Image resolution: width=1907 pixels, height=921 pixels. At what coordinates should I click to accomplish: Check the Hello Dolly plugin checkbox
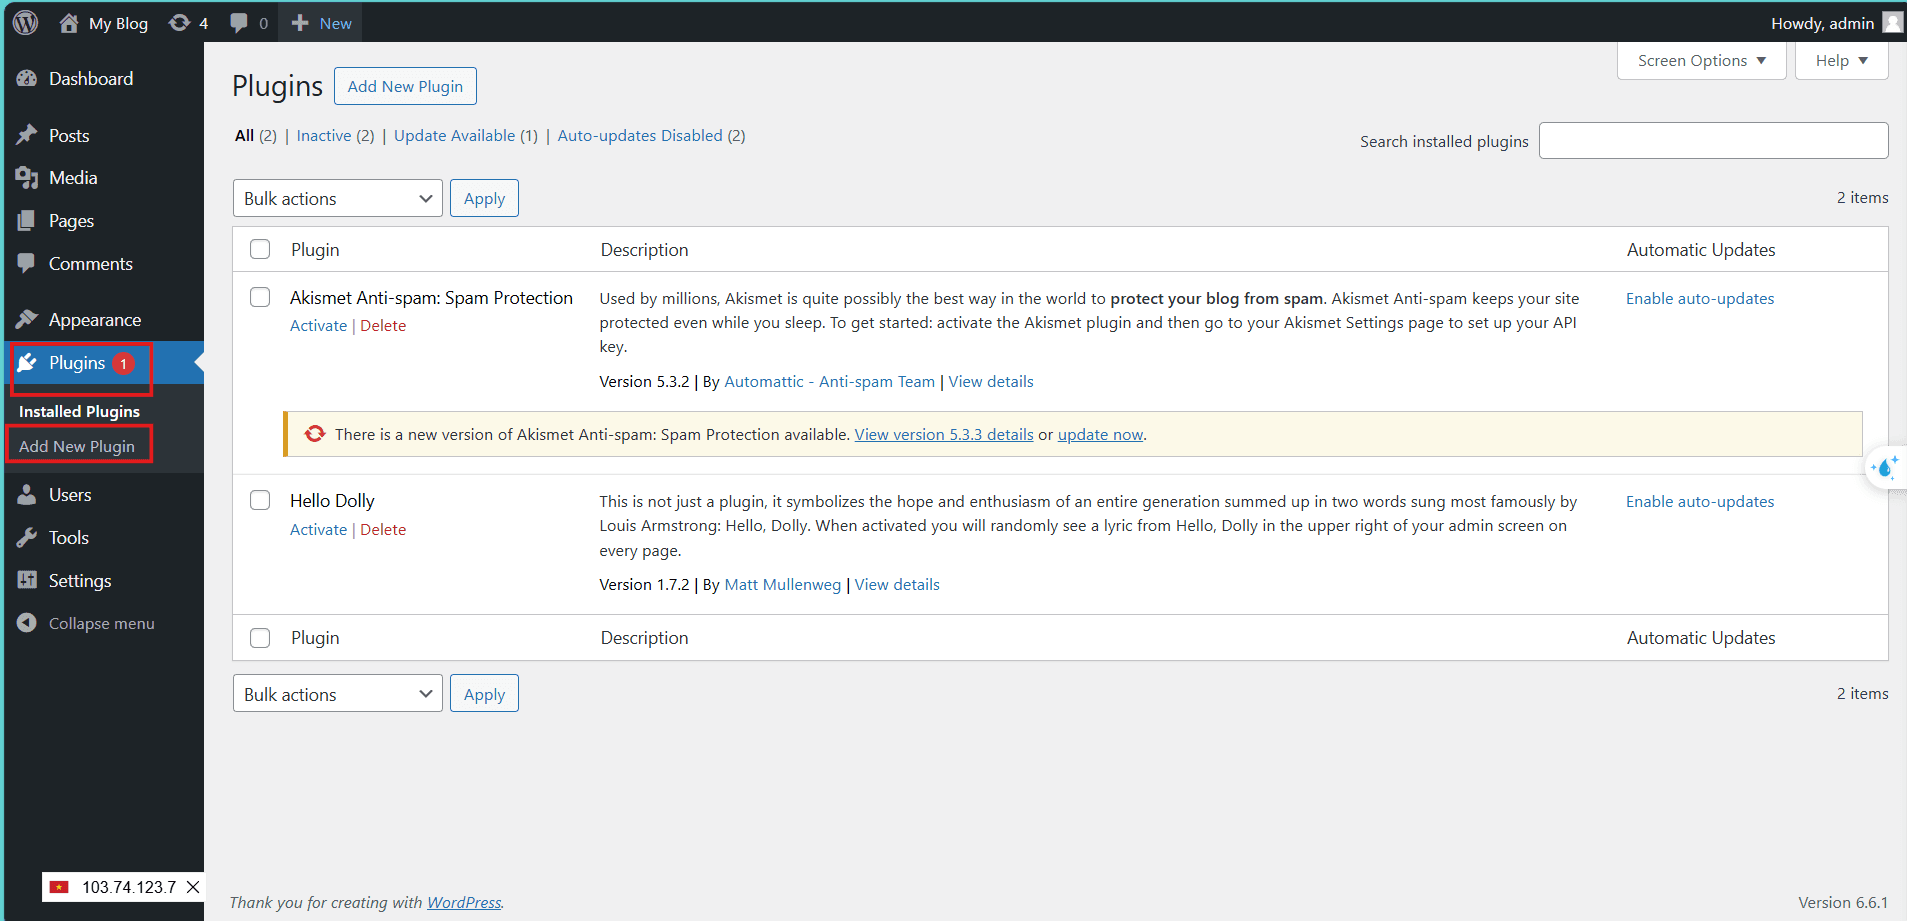click(x=260, y=500)
